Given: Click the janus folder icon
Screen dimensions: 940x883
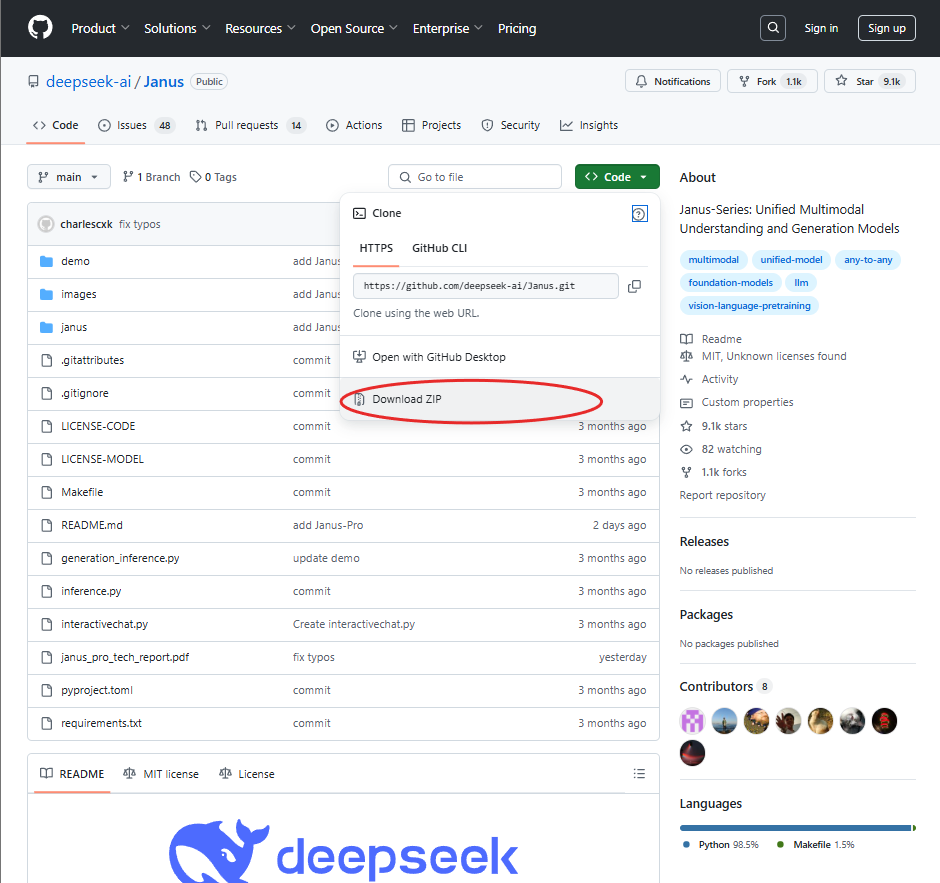Looking at the screenshot, I should [x=46, y=327].
